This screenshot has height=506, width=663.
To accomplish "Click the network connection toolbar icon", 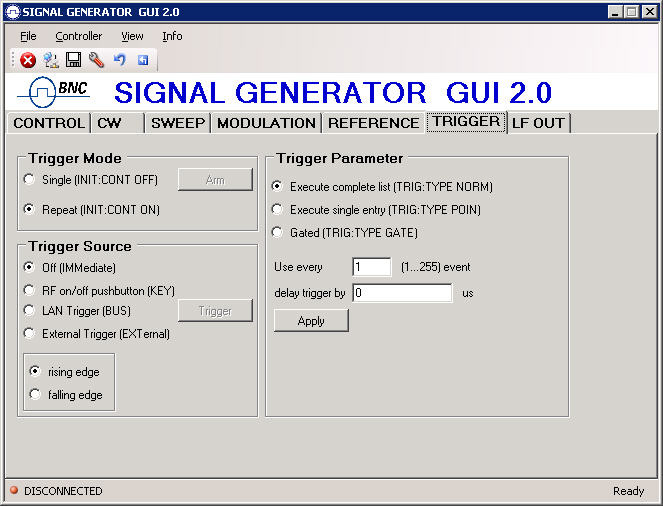I will pyautogui.click(x=51, y=60).
